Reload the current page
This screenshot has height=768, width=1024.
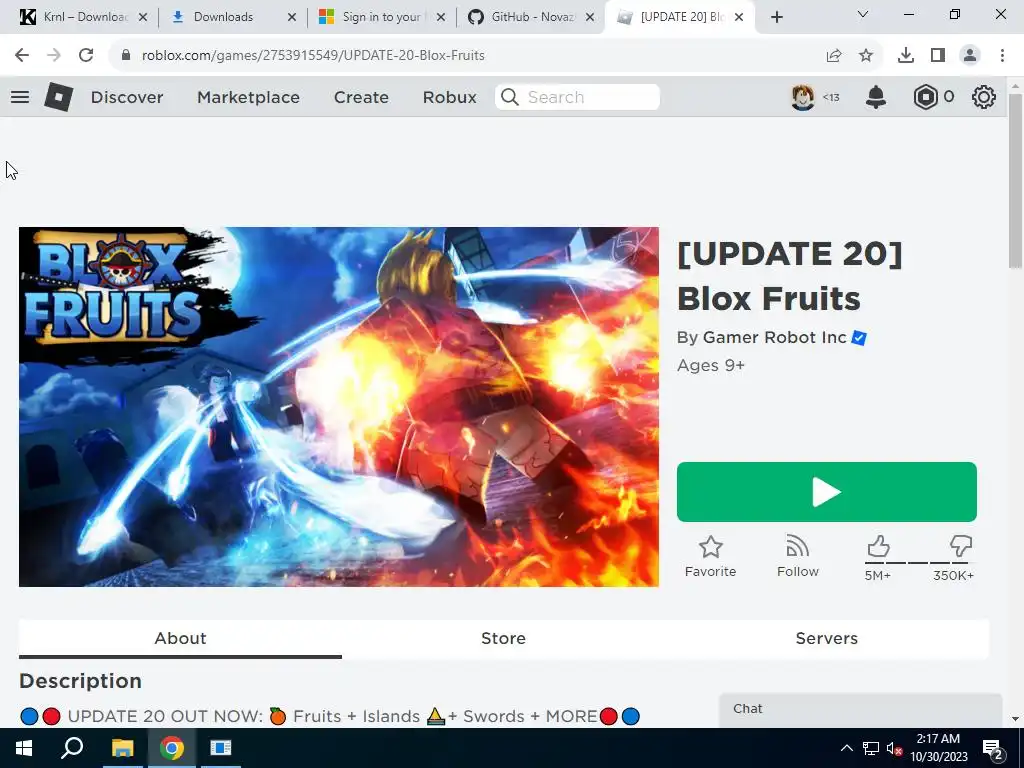pos(86,56)
